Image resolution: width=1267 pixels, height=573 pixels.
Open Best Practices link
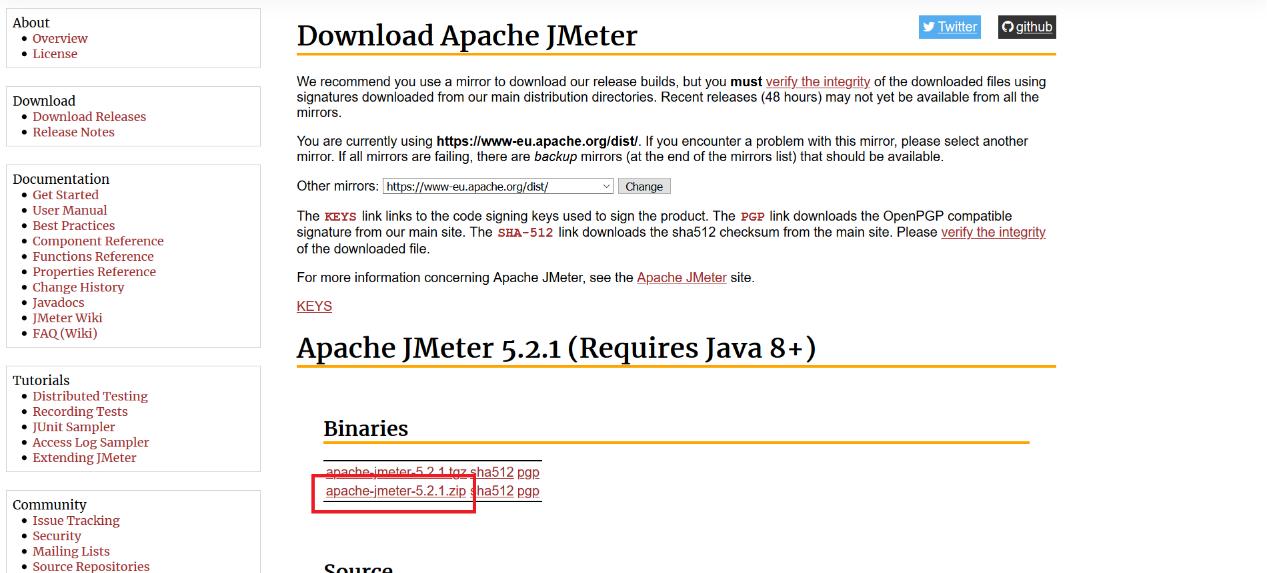(x=73, y=226)
